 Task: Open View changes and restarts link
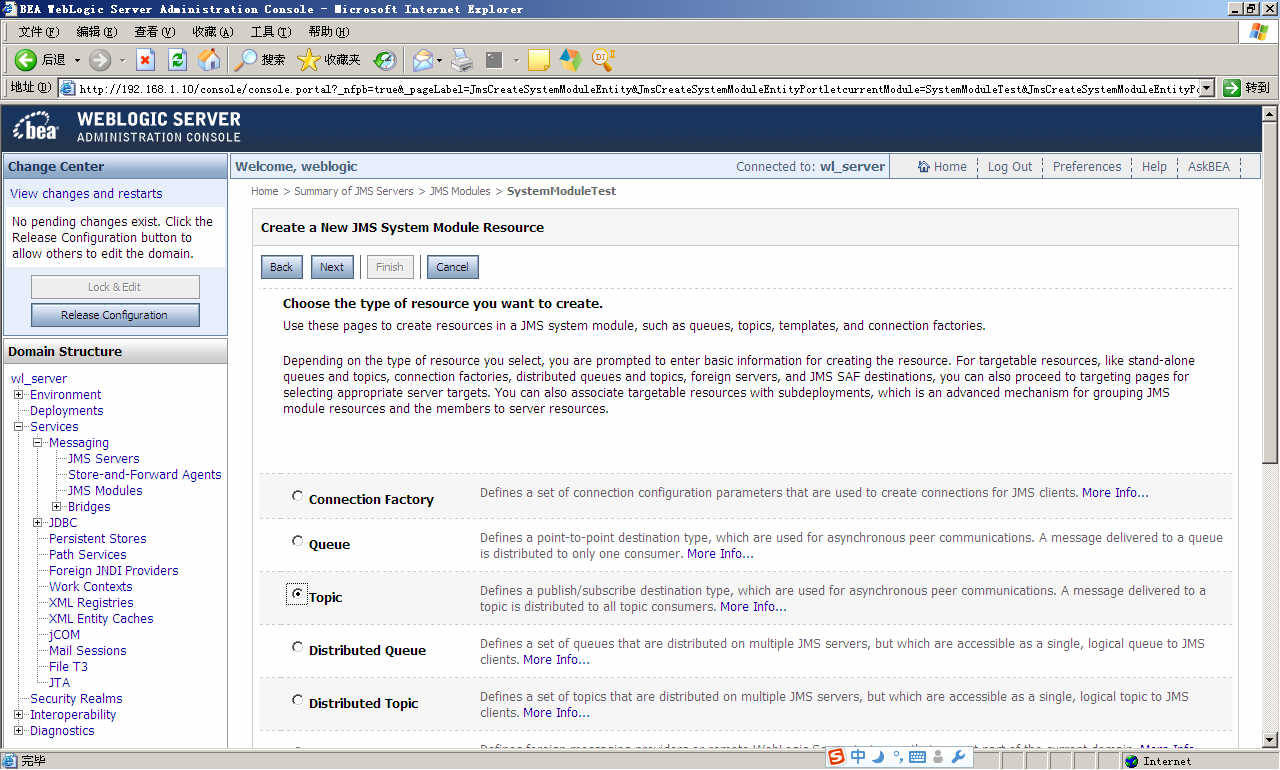click(x=86, y=194)
